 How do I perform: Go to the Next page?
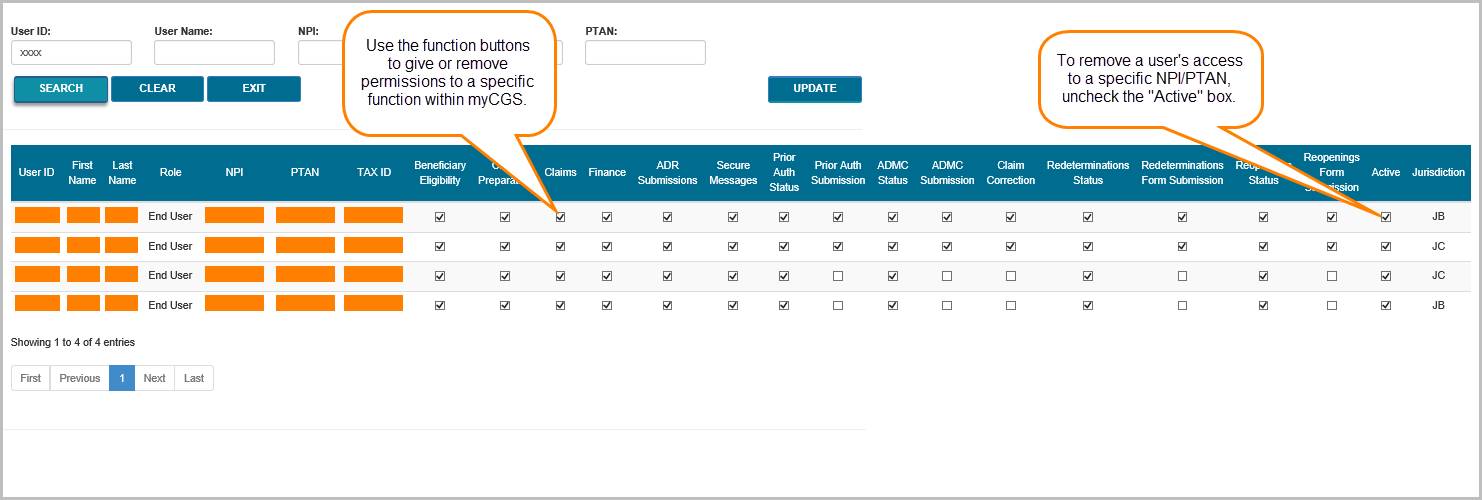154,378
